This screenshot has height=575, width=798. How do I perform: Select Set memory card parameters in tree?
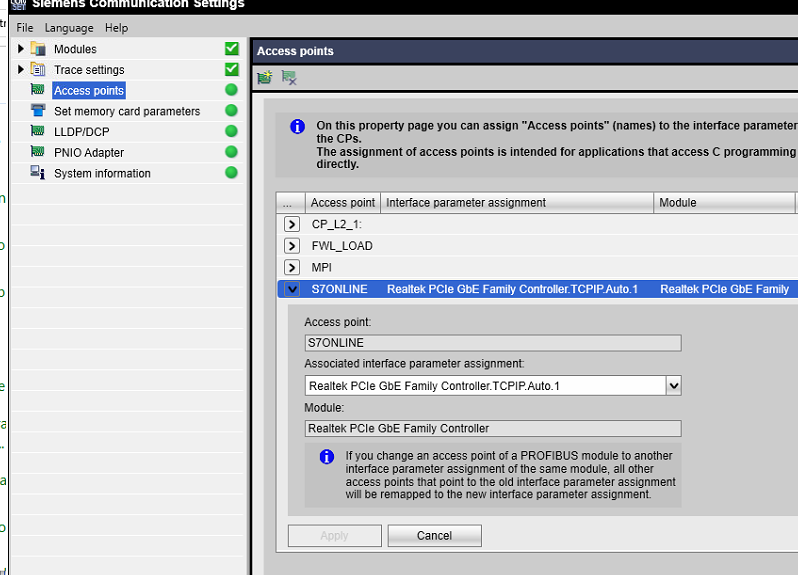click(127, 111)
